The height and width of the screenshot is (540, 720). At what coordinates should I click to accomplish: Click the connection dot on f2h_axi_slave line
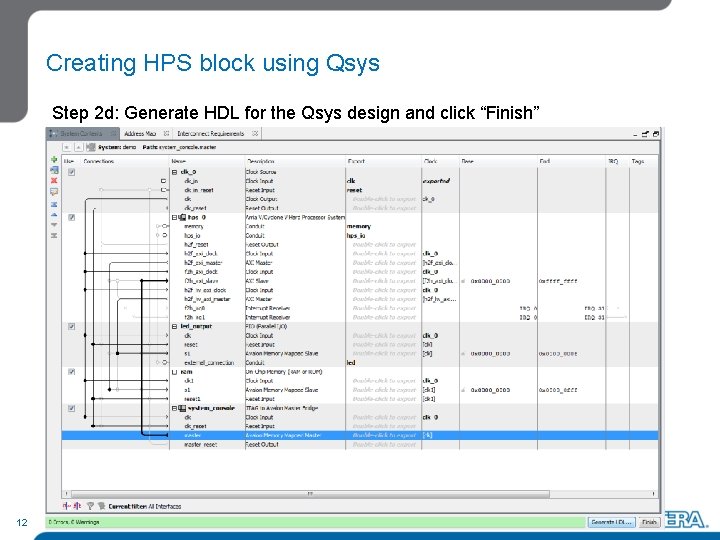pos(142,281)
